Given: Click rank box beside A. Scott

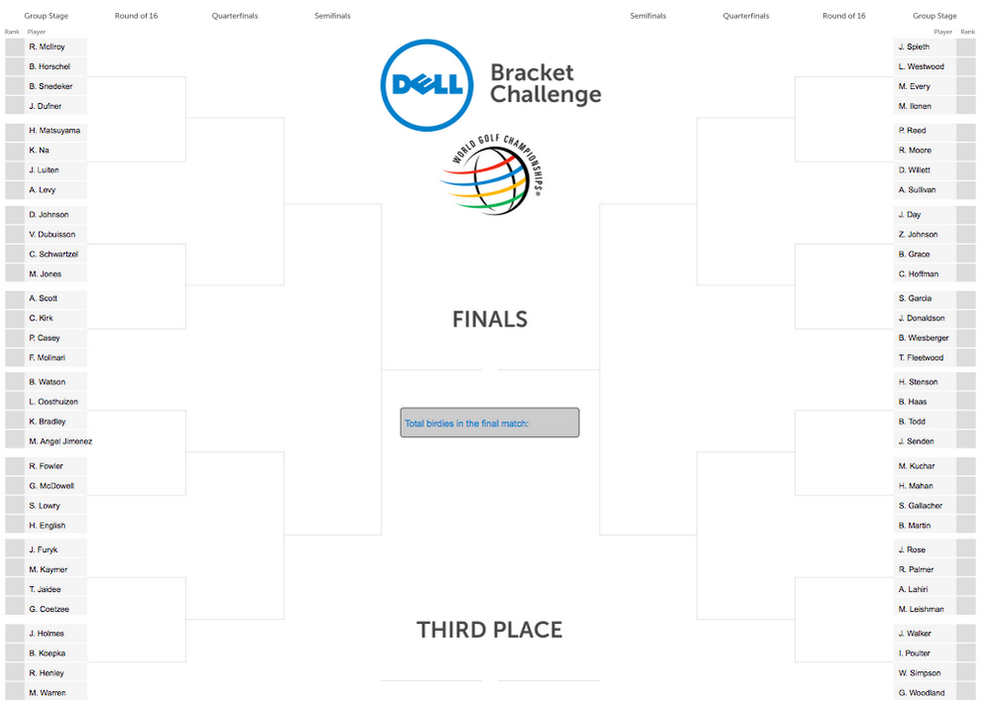Looking at the screenshot, I should pos(15,298).
